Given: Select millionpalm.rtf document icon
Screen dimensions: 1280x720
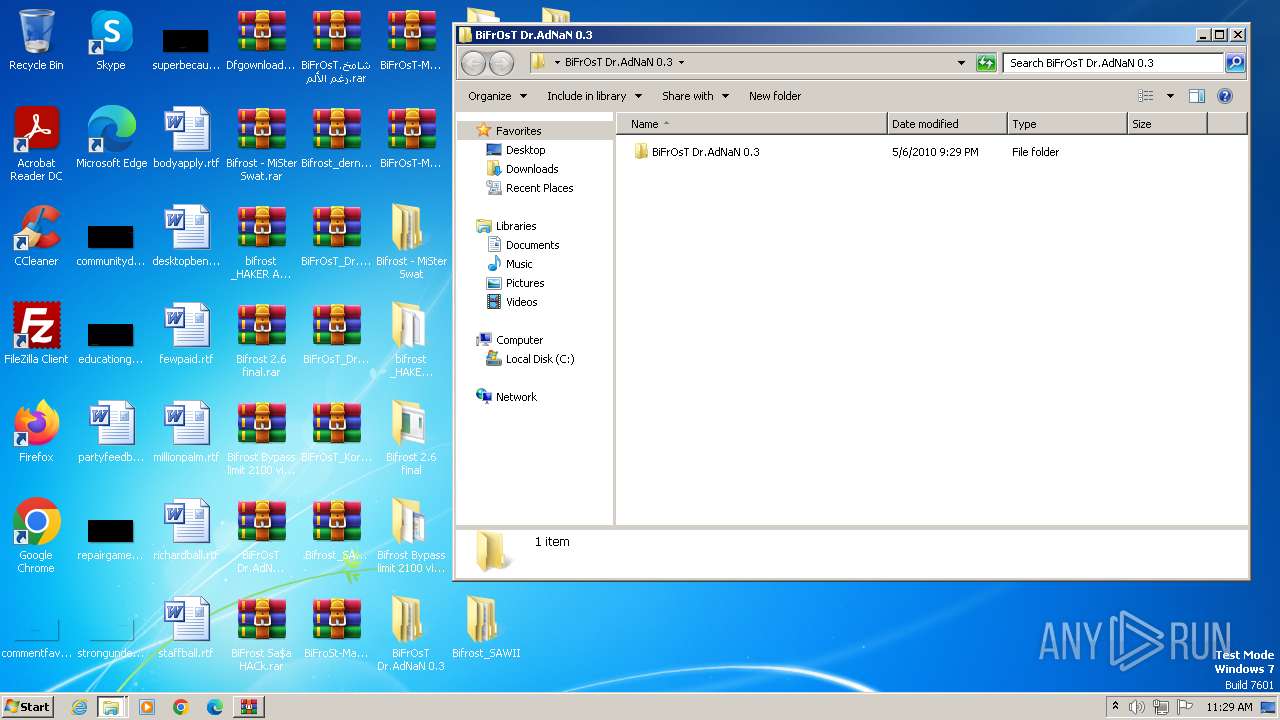Looking at the screenshot, I should 186,432.
